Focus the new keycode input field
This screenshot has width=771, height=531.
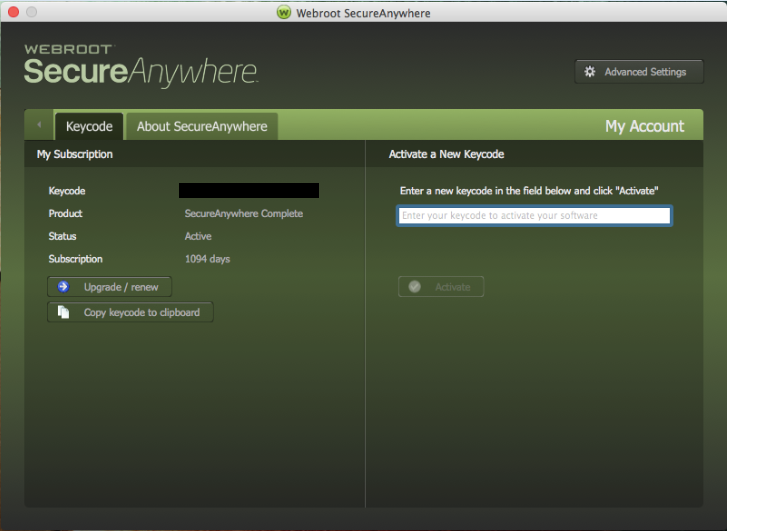[x=534, y=215]
